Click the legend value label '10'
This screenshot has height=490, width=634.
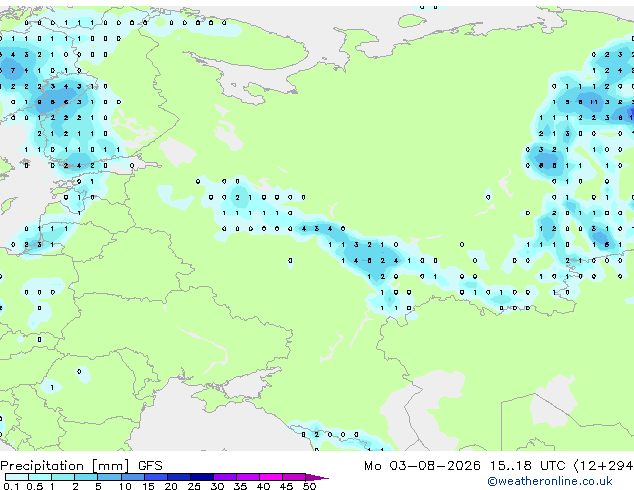[125, 486]
